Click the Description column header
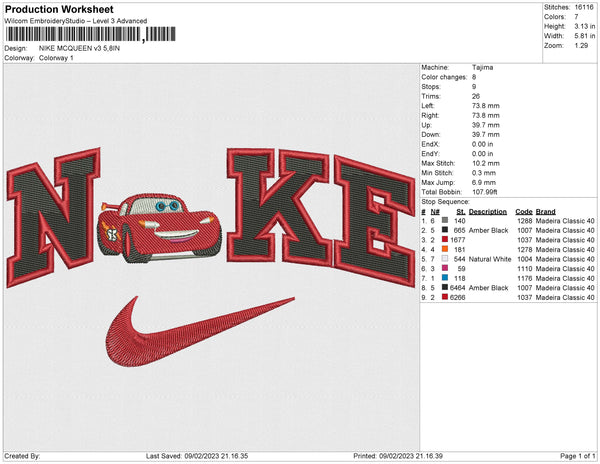The height and width of the screenshot is (464, 600). pyautogui.click(x=488, y=211)
